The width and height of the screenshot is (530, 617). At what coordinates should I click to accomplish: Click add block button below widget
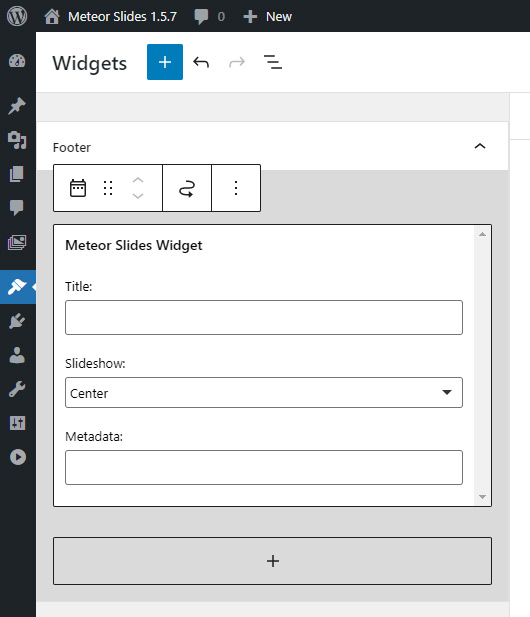[x=273, y=561]
